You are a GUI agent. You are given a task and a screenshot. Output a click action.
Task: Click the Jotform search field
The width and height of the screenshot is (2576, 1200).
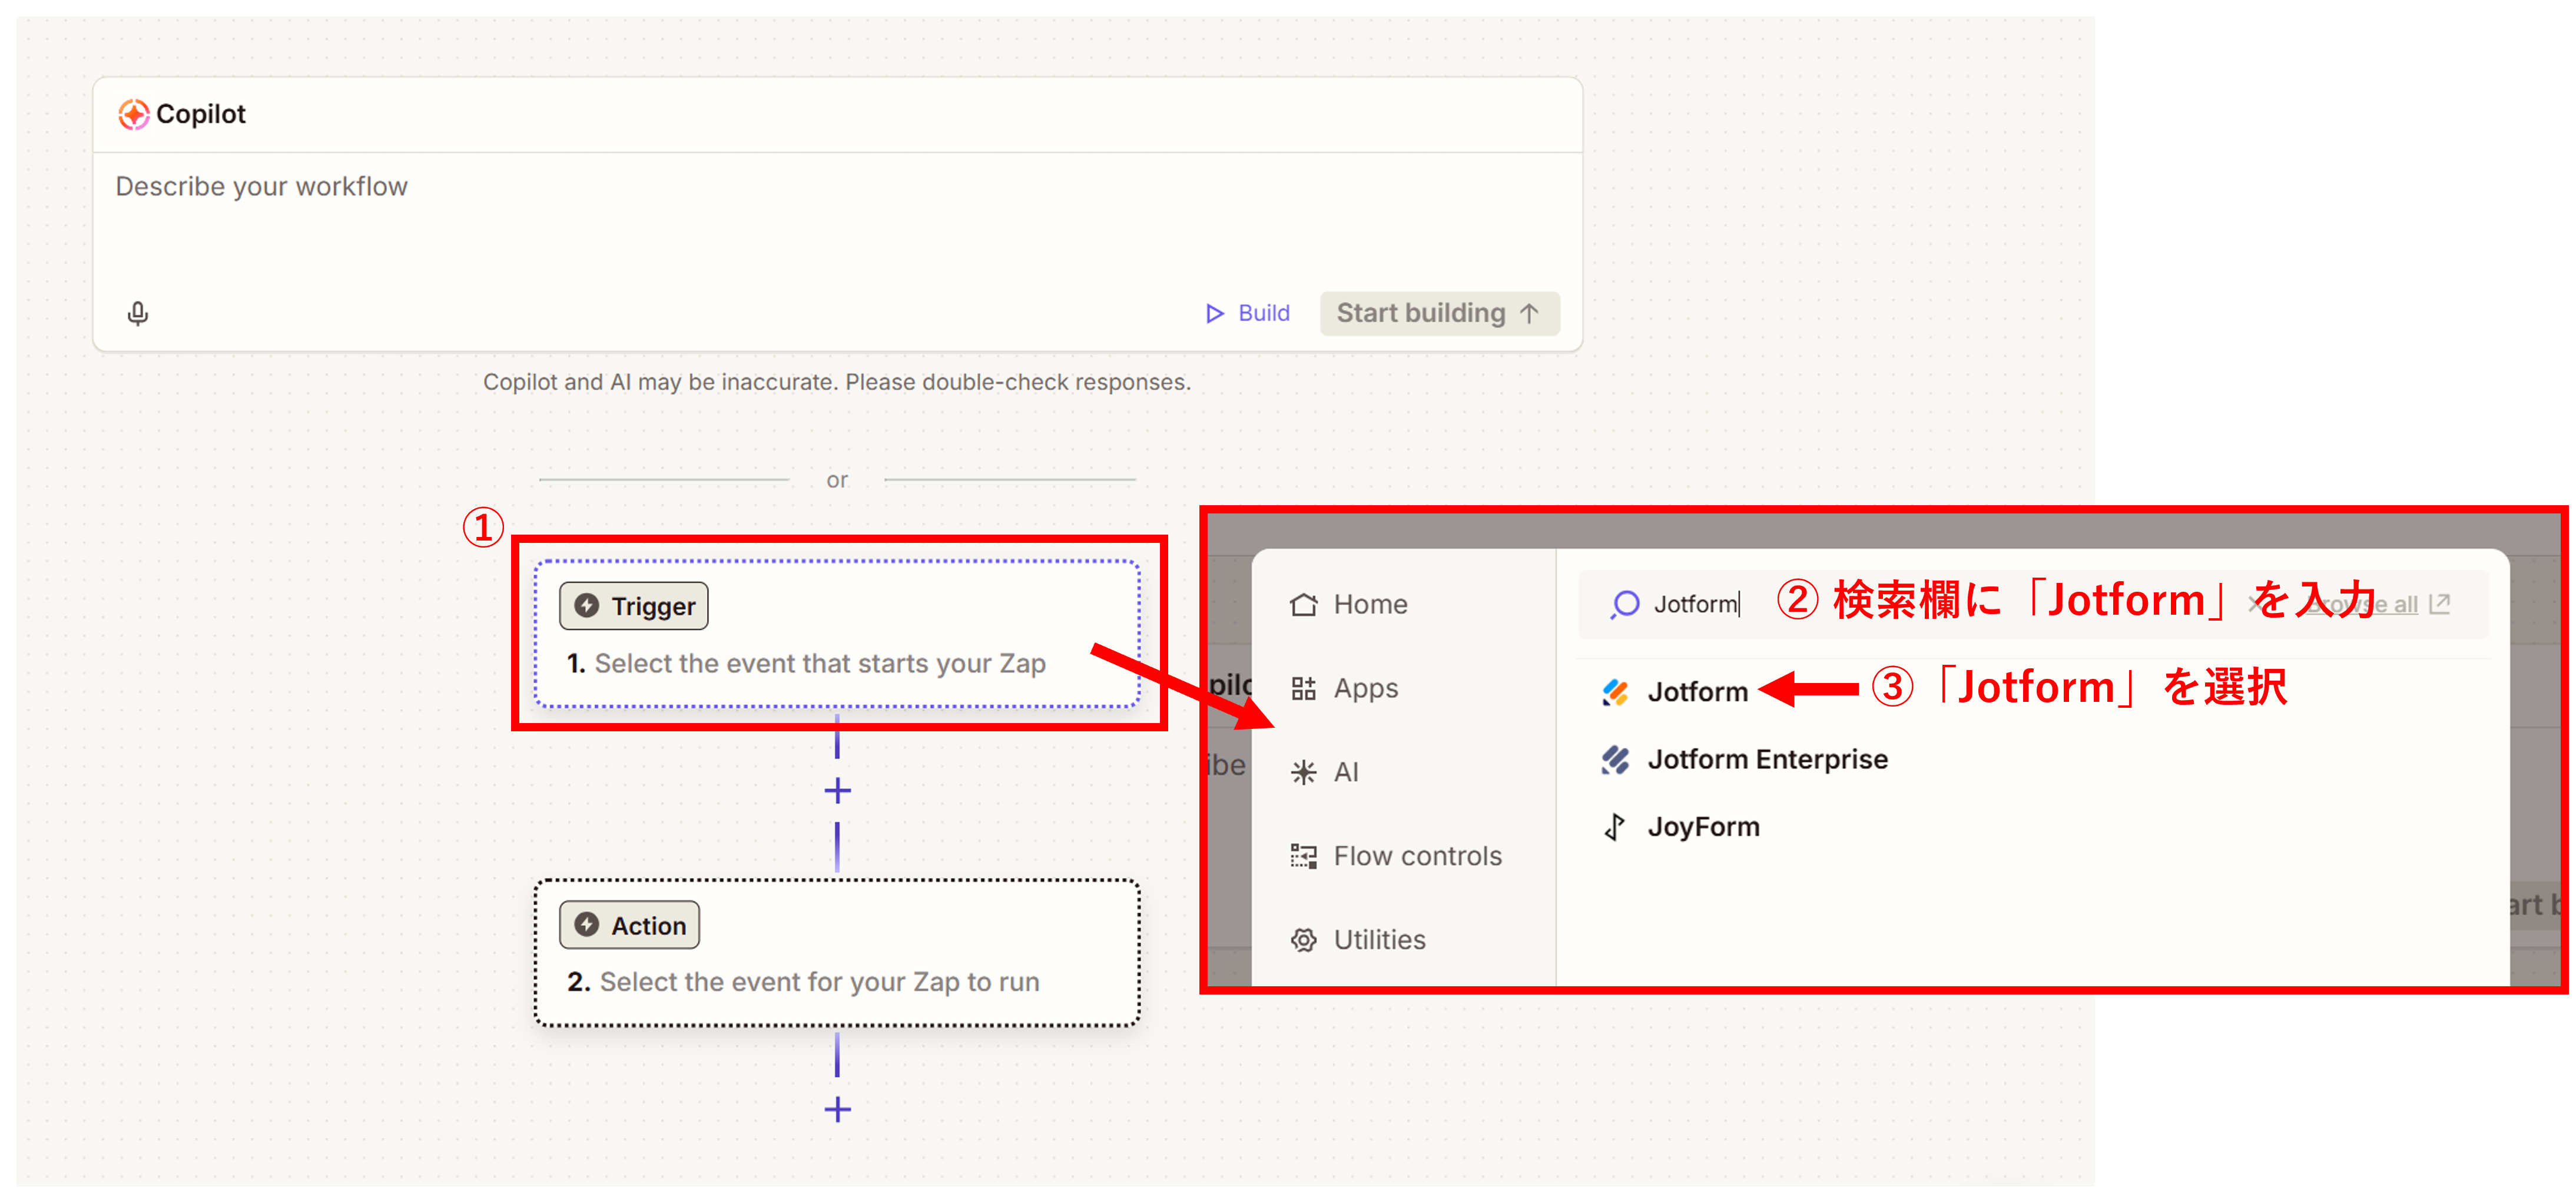[1697, 604]
